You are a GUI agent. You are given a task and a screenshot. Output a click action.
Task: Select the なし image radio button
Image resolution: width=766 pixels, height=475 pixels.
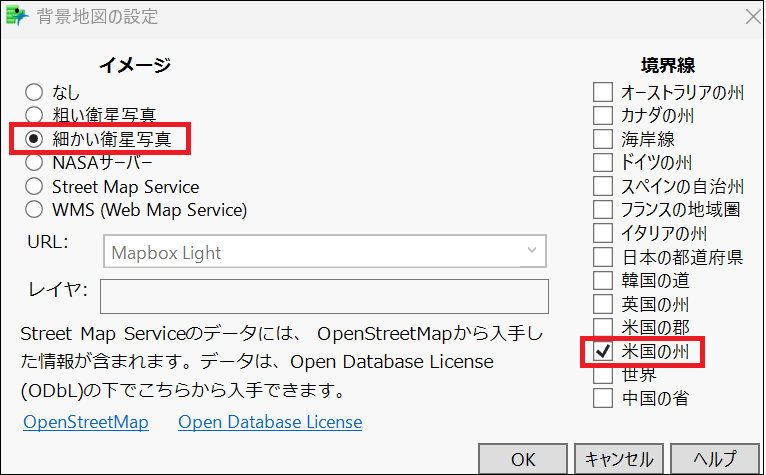pyautogui.click(x=34, y=92)
